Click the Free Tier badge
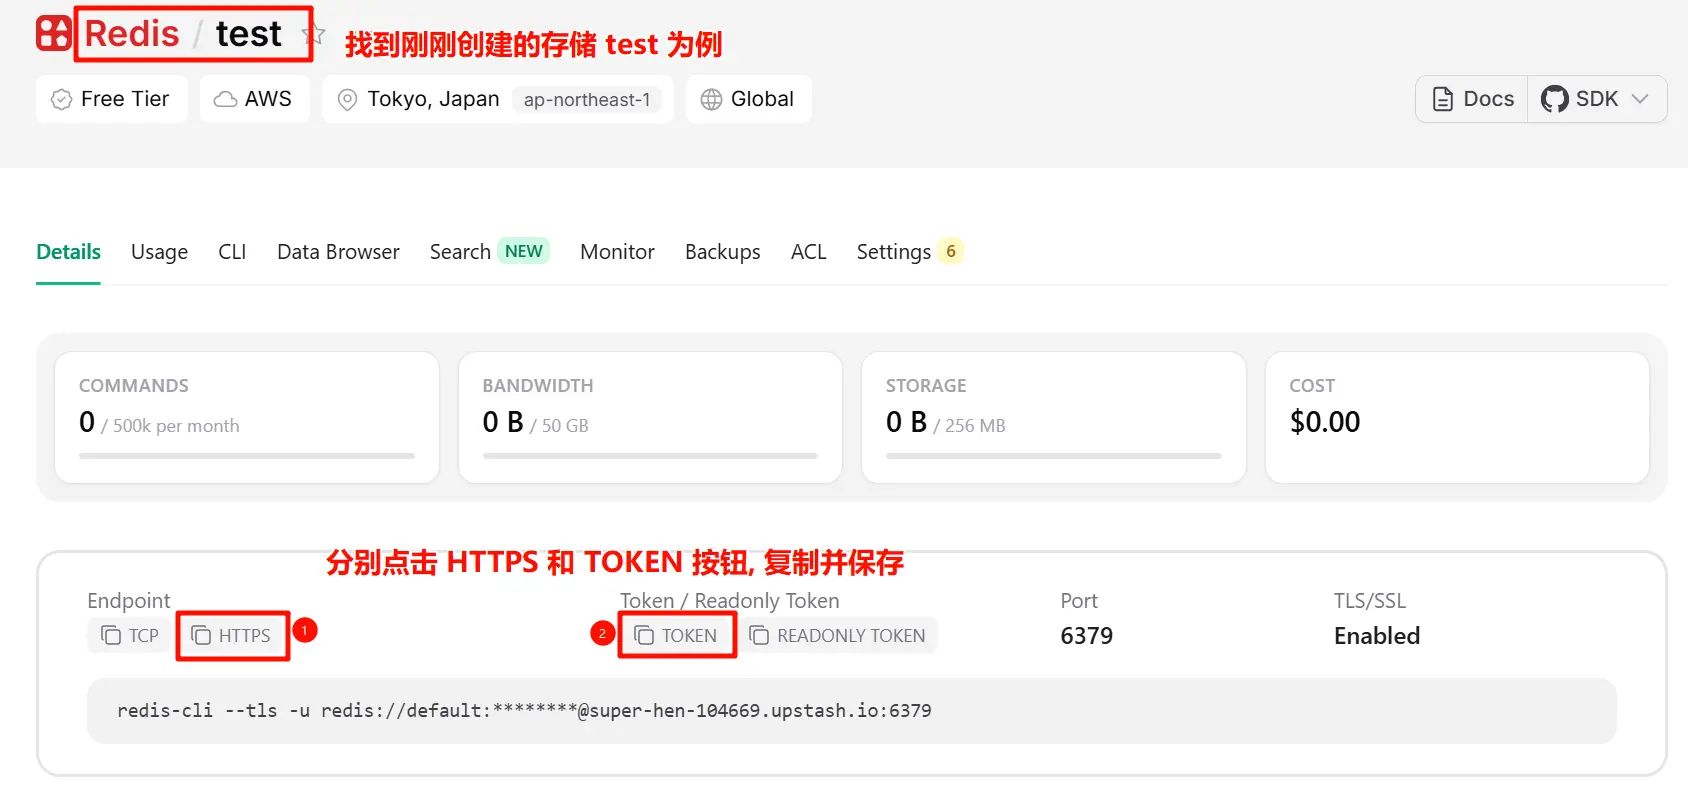Viewport: 1688px width, 799px height. [111, 99]
